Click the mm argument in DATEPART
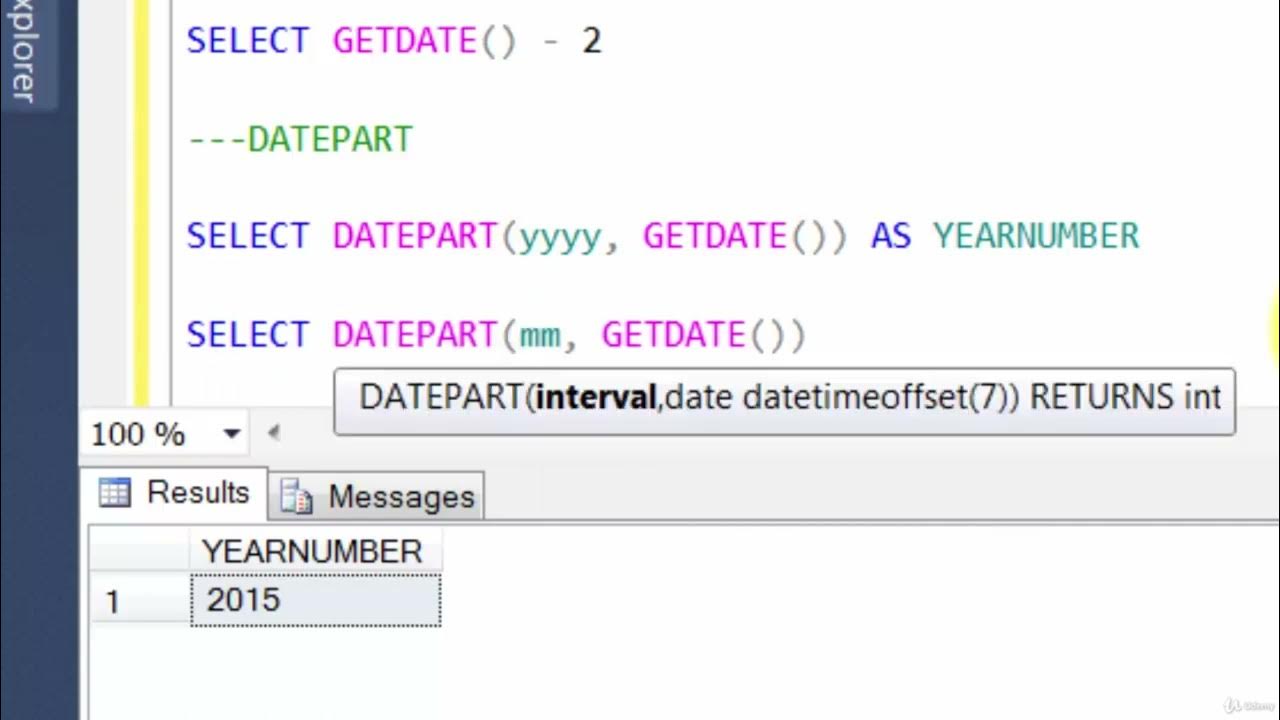 (x=541, y=335)
